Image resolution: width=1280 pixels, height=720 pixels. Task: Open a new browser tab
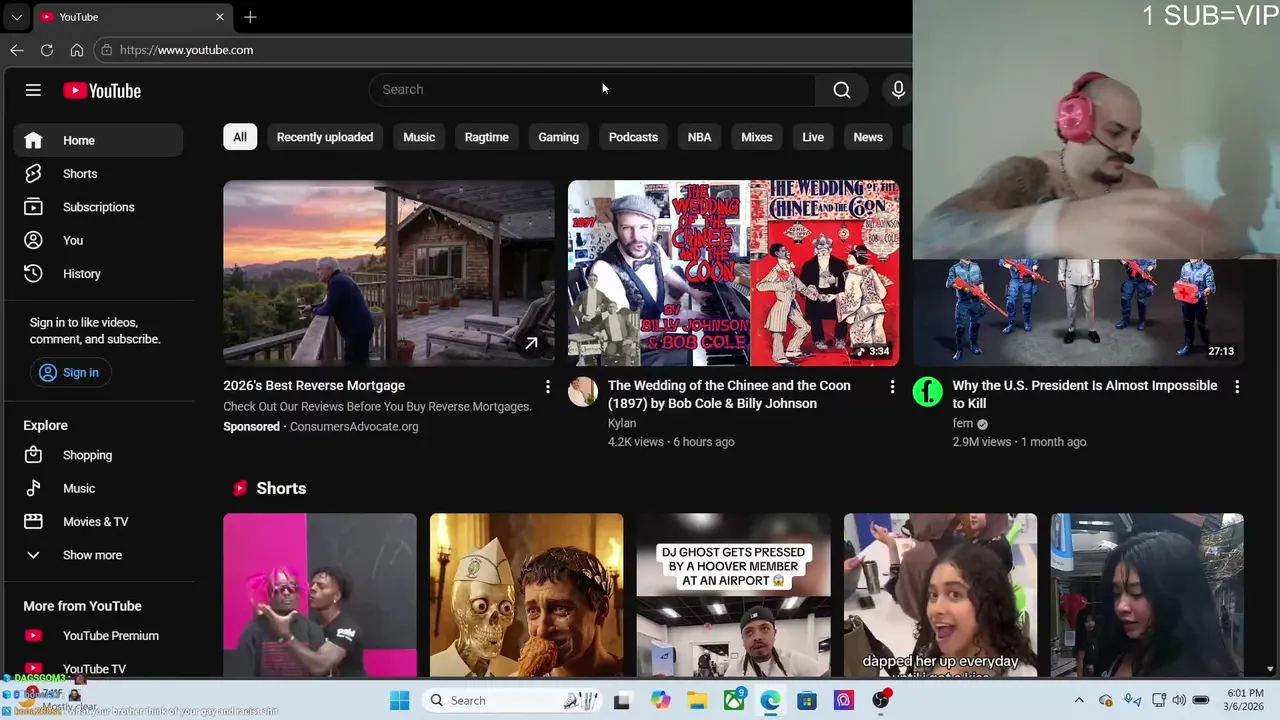coord(250,17)
